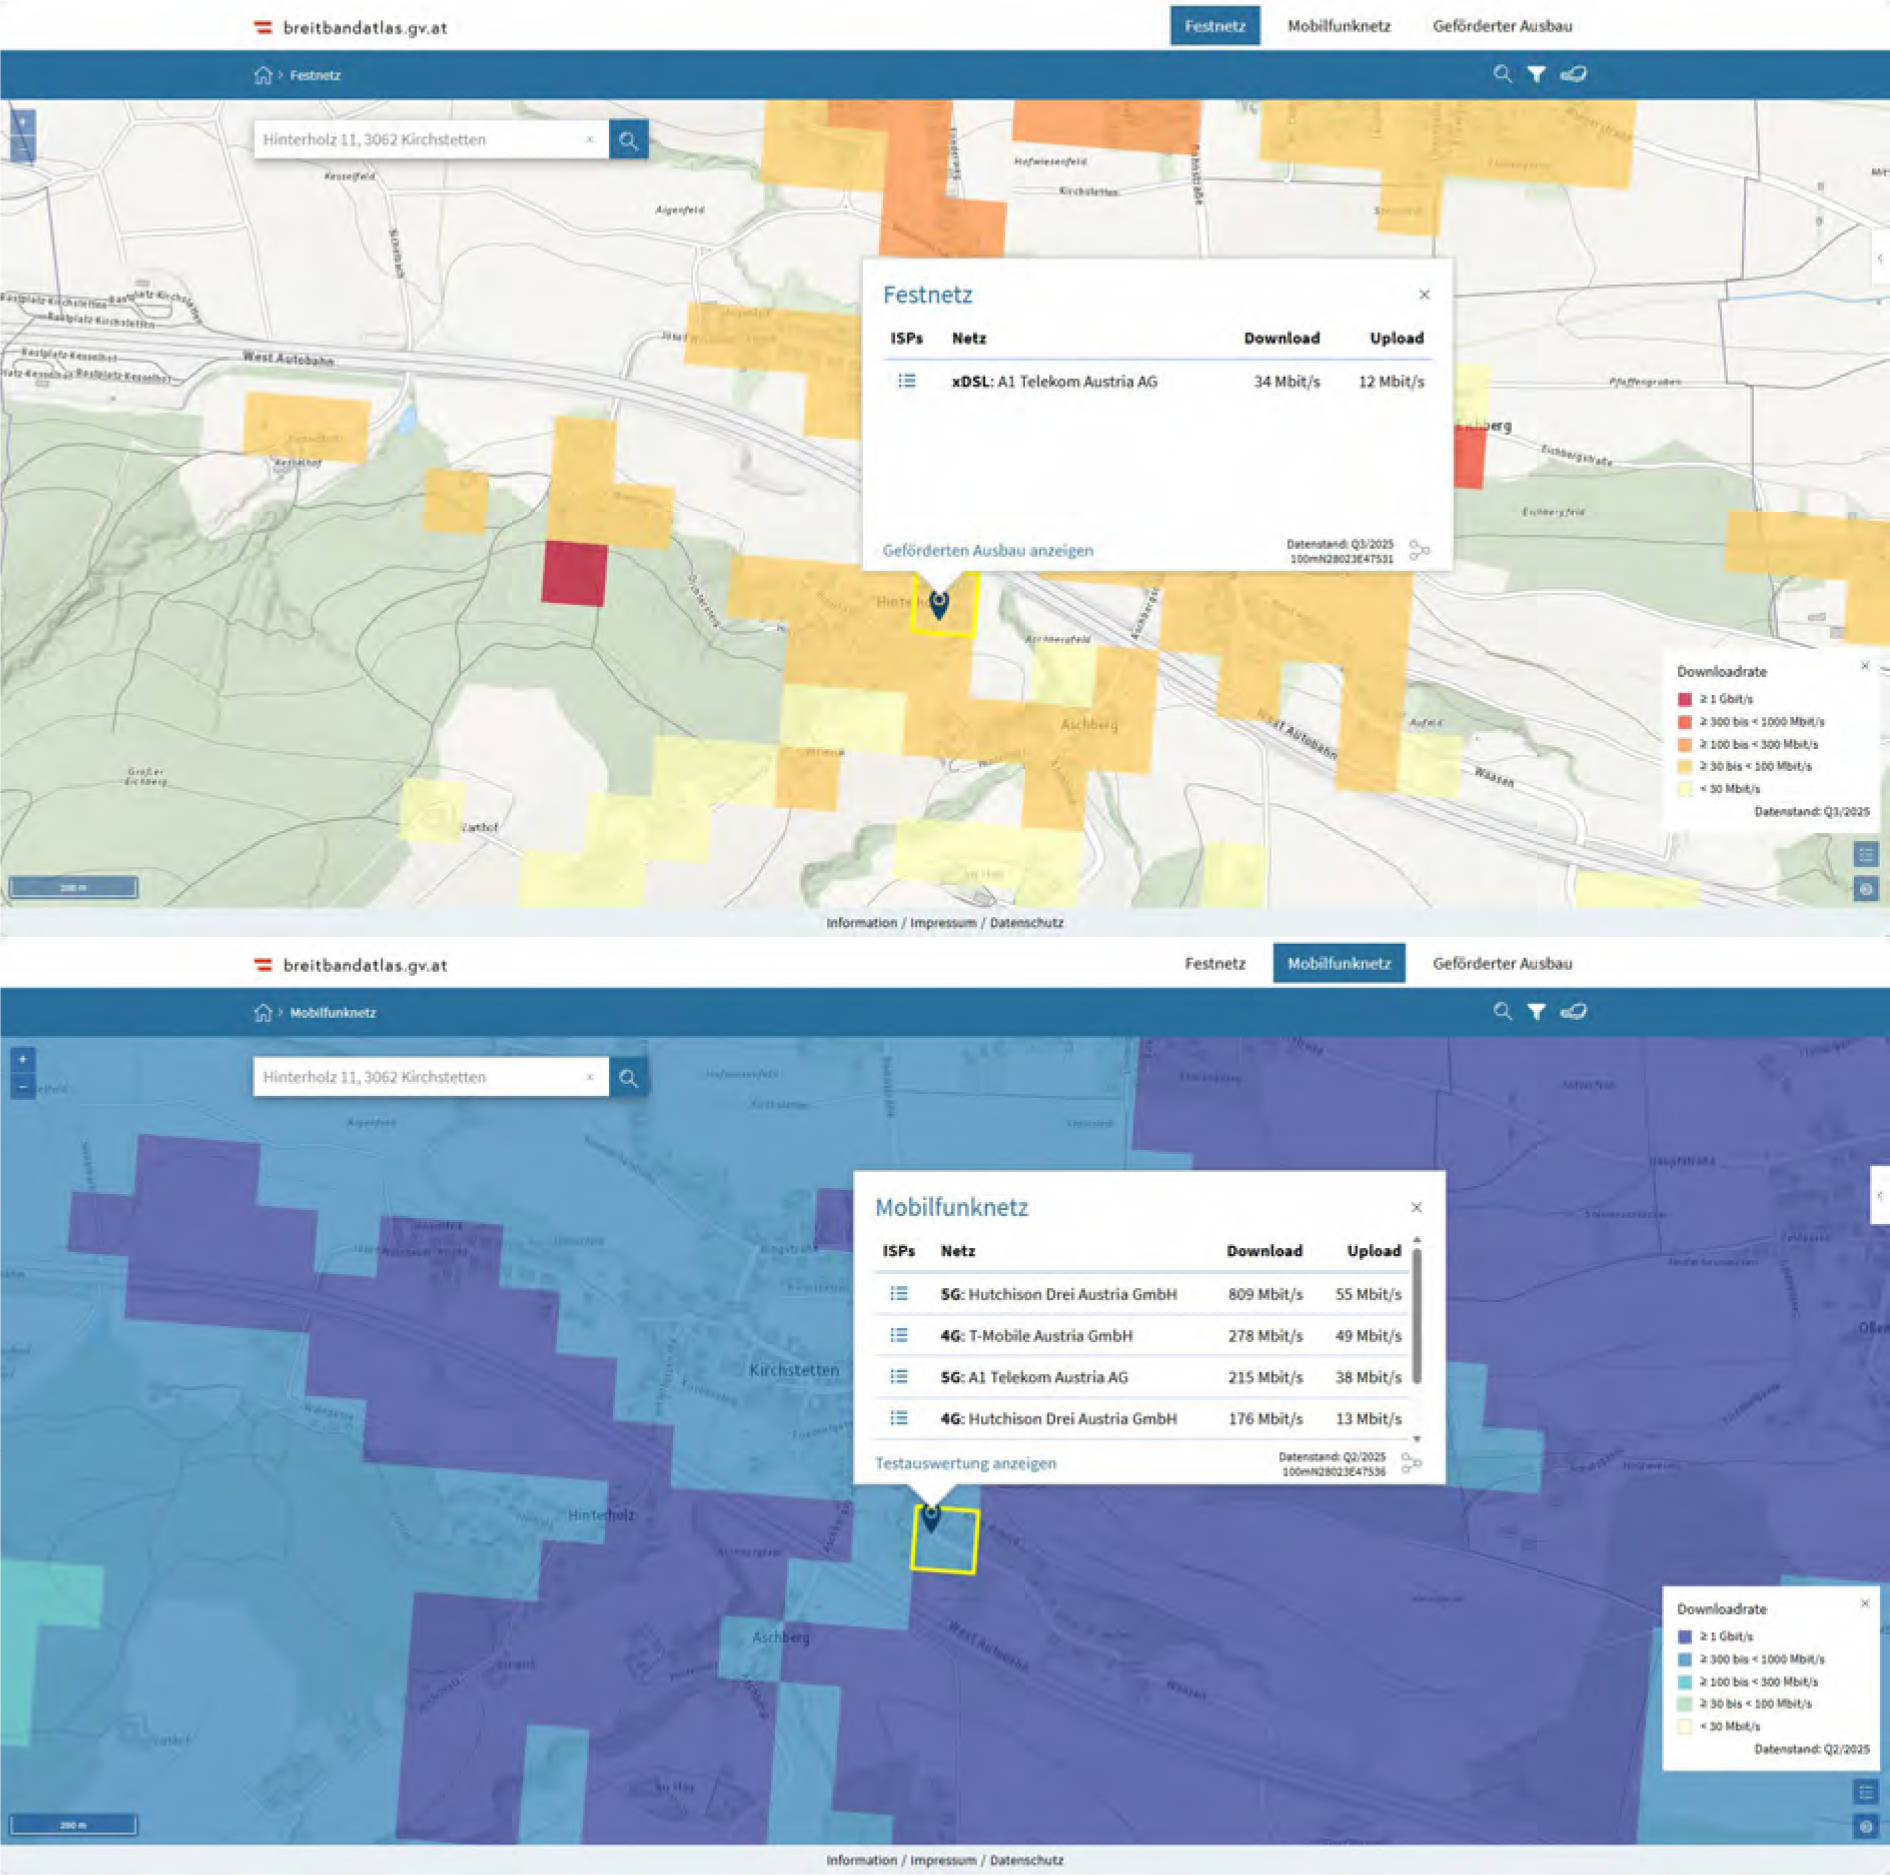Expand the Mobilfunknetz map's right-edge side panel
Screen dimensions: 1890x1875
point(1880,1196)
